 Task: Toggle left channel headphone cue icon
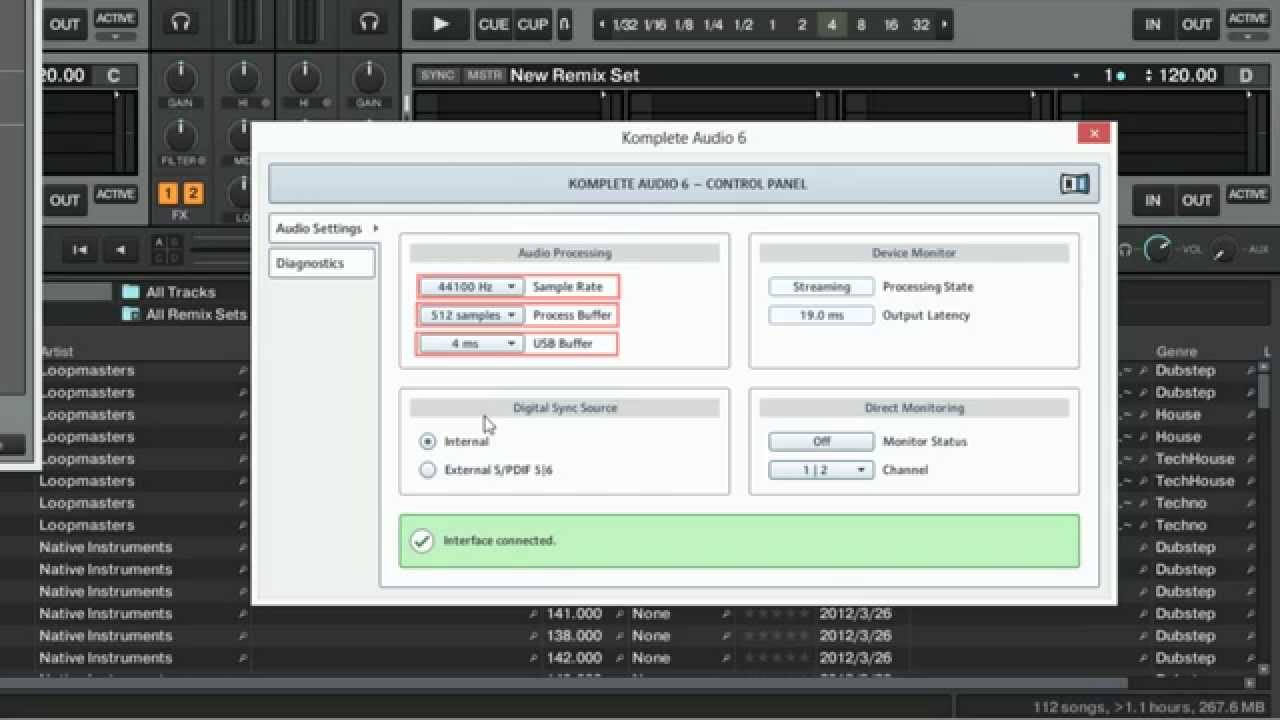pyautogui.click(x=181, y=22)
